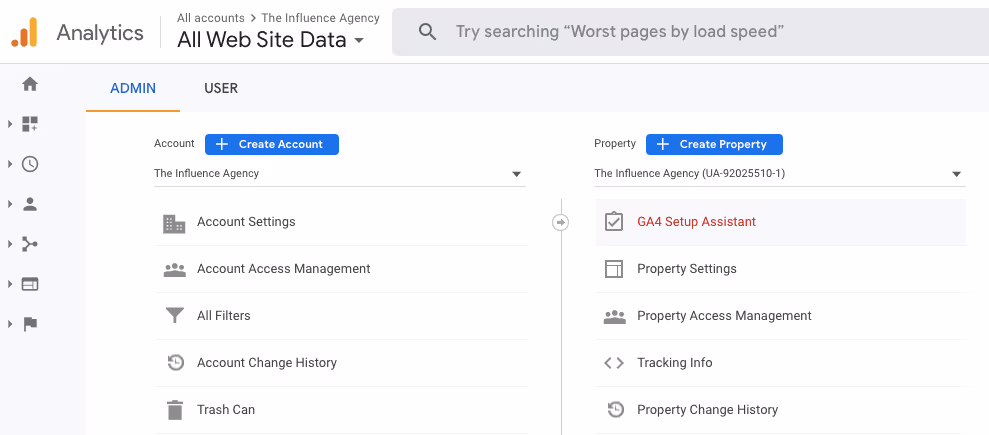Screen dimensions: 989x435
Task: Click the Google Analytics logo
Action: coord(24,32)
